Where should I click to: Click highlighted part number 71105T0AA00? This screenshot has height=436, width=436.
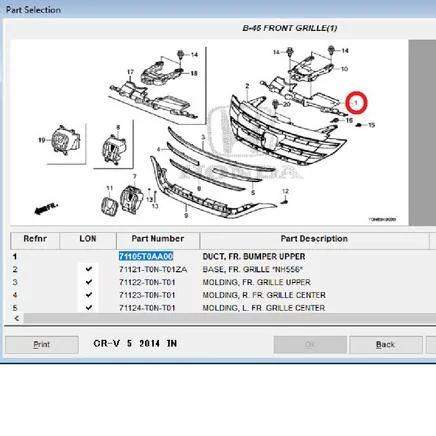(146, 256)
